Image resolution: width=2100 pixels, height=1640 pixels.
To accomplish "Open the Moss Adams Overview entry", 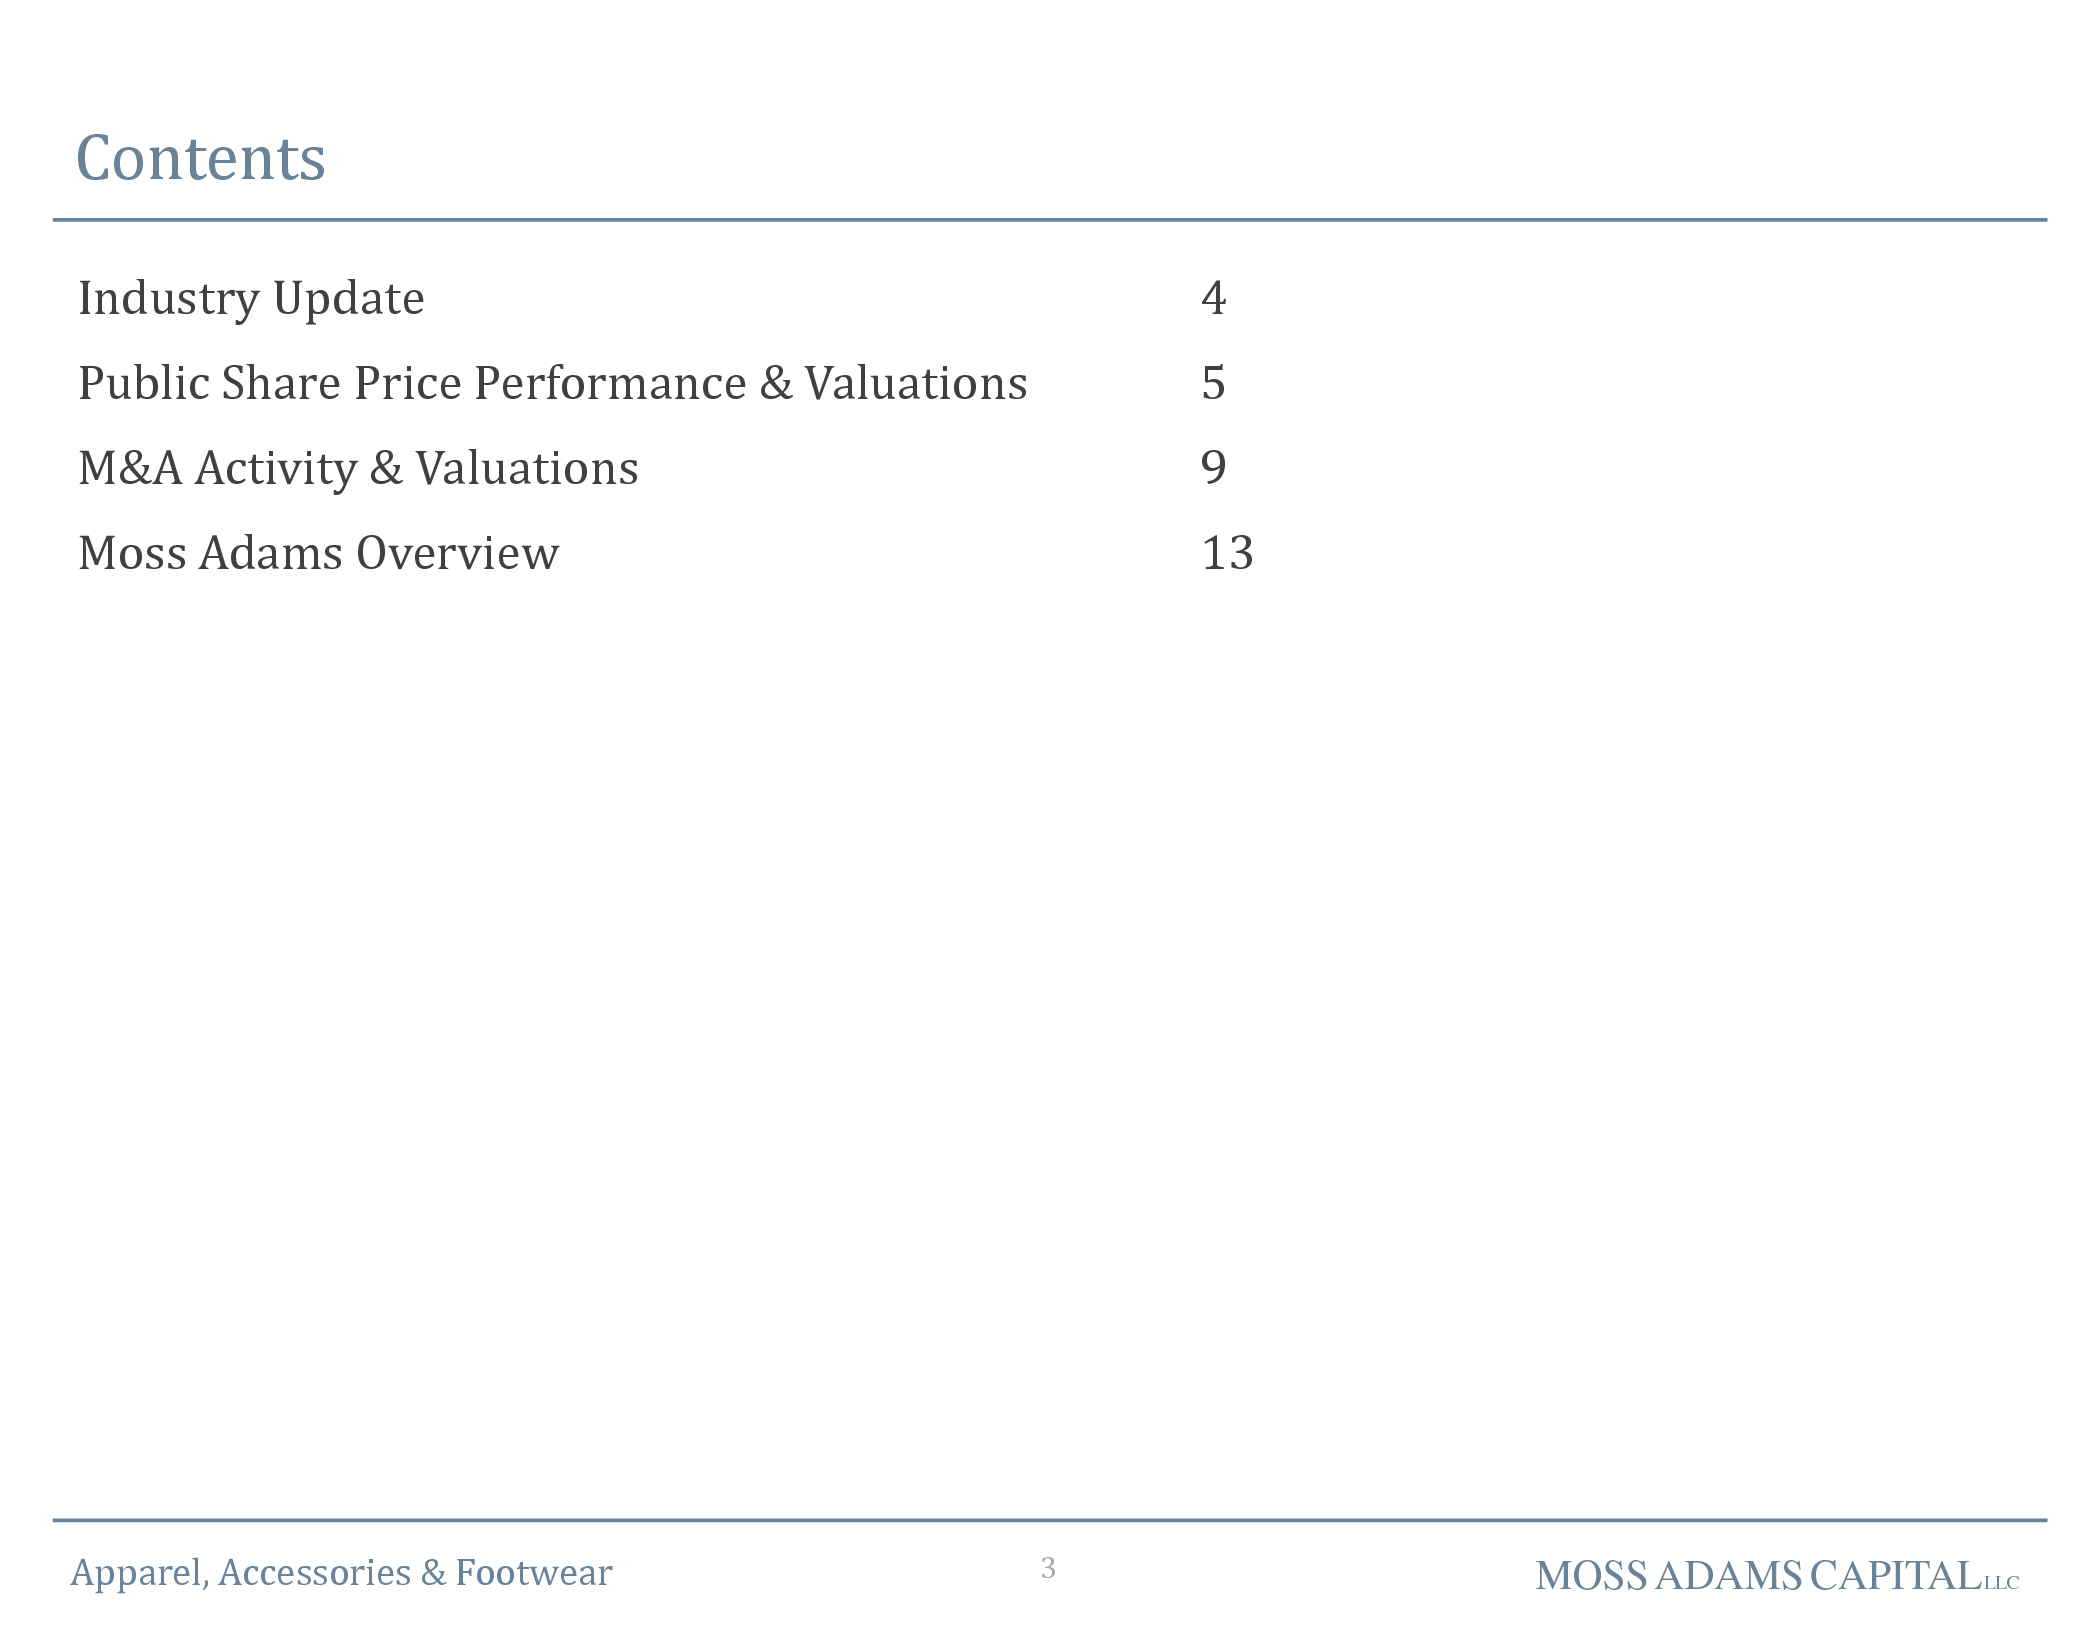I will (319, 553).
